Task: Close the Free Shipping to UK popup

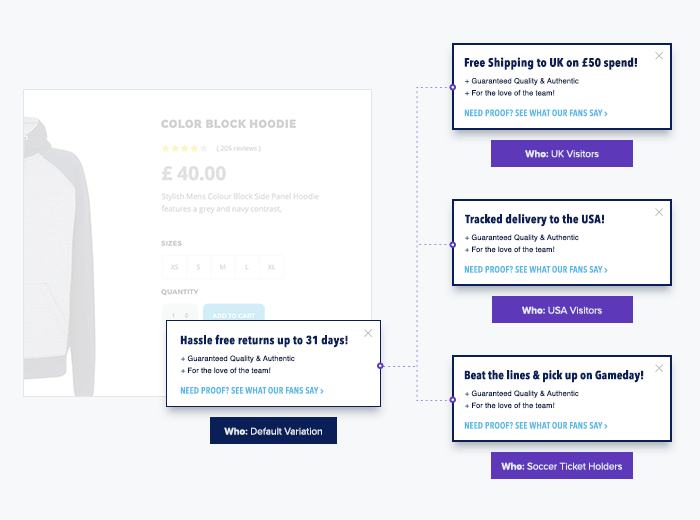Action: pyautogui.click(x=659, y=56)
